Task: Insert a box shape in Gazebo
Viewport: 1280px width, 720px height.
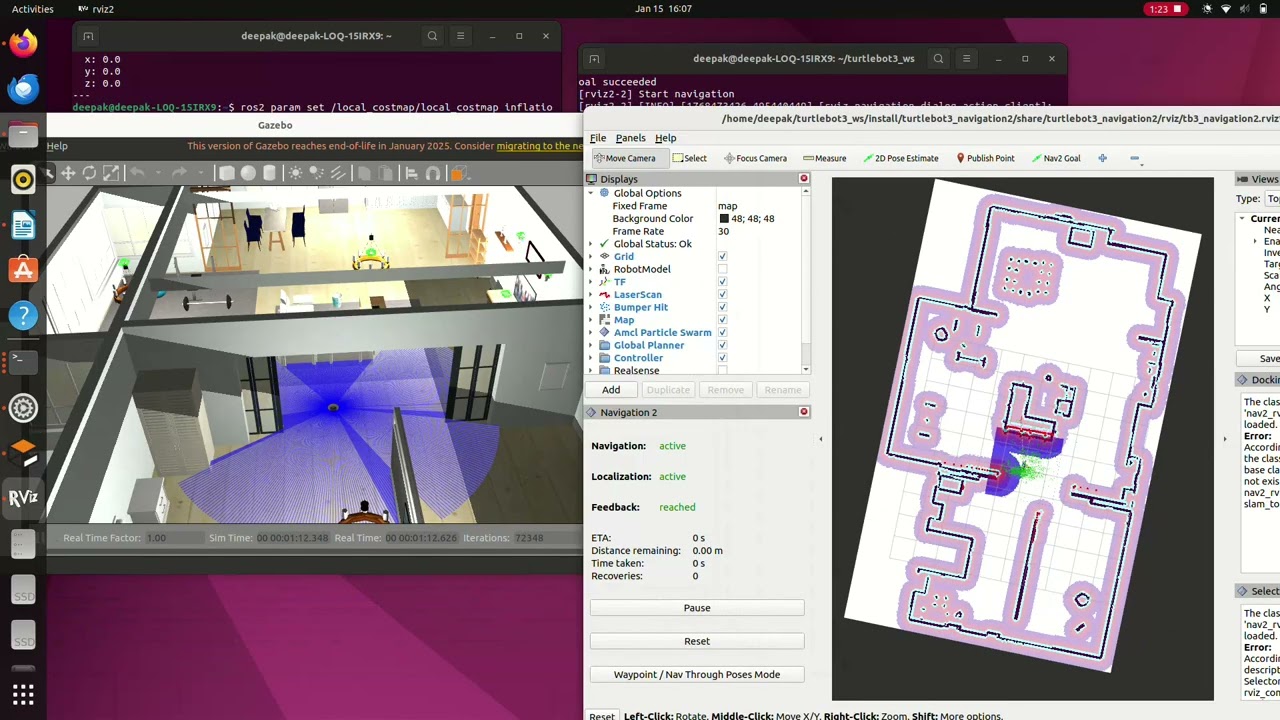Action: coord(227,173)
